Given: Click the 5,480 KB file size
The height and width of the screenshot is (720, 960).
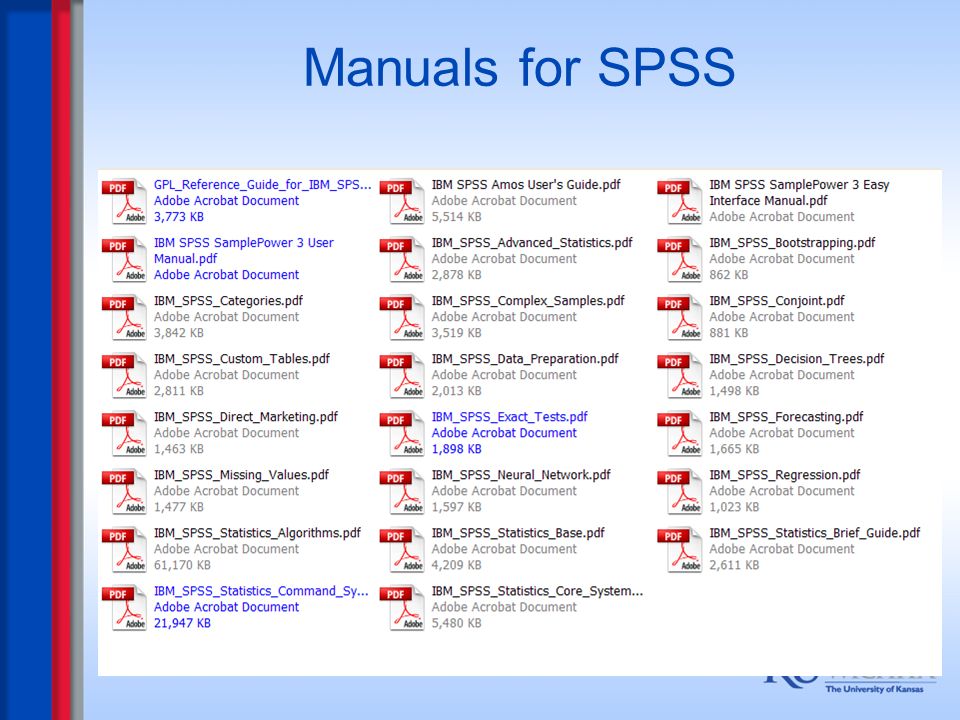Looking at the screenshot, I should tap(456, 623).
